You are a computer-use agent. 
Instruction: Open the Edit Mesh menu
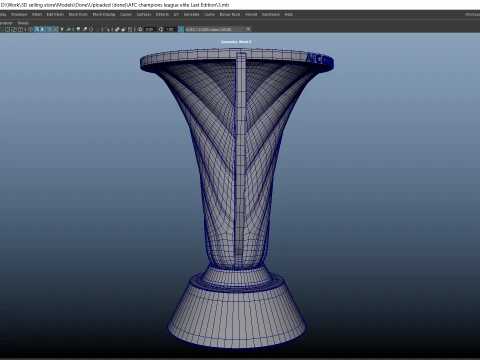coord(55,14)
